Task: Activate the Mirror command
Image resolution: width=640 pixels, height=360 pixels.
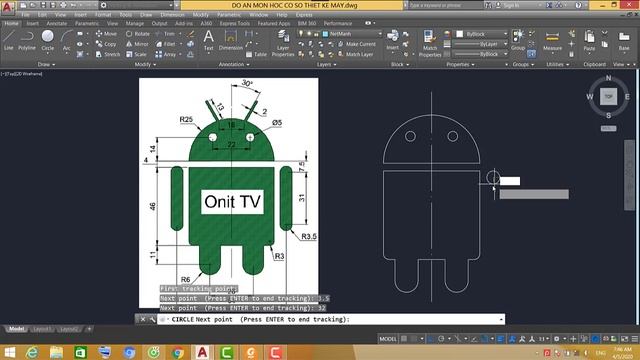Action: (137, 44)
